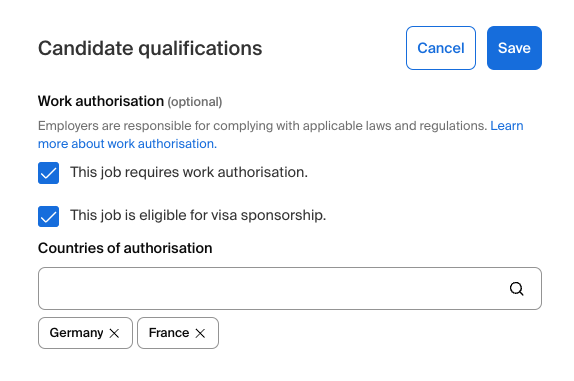Focus the countries of authorisation search field
574x381 pixels.
(290, 288)
